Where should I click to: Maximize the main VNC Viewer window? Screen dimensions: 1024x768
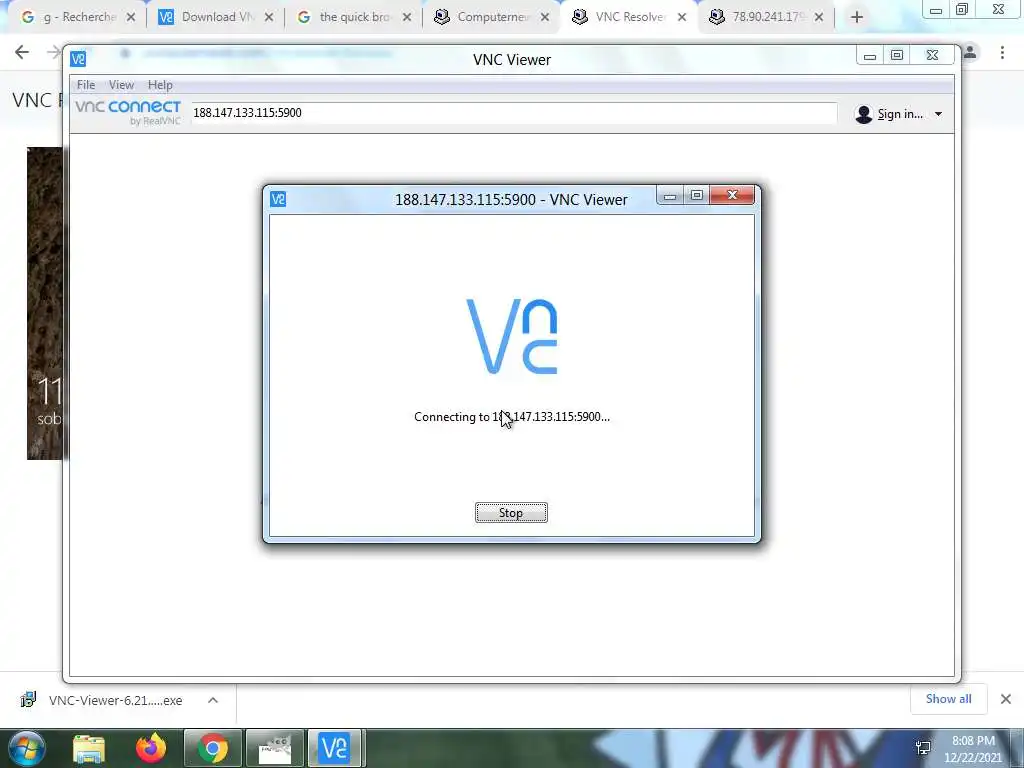point(897,56)
